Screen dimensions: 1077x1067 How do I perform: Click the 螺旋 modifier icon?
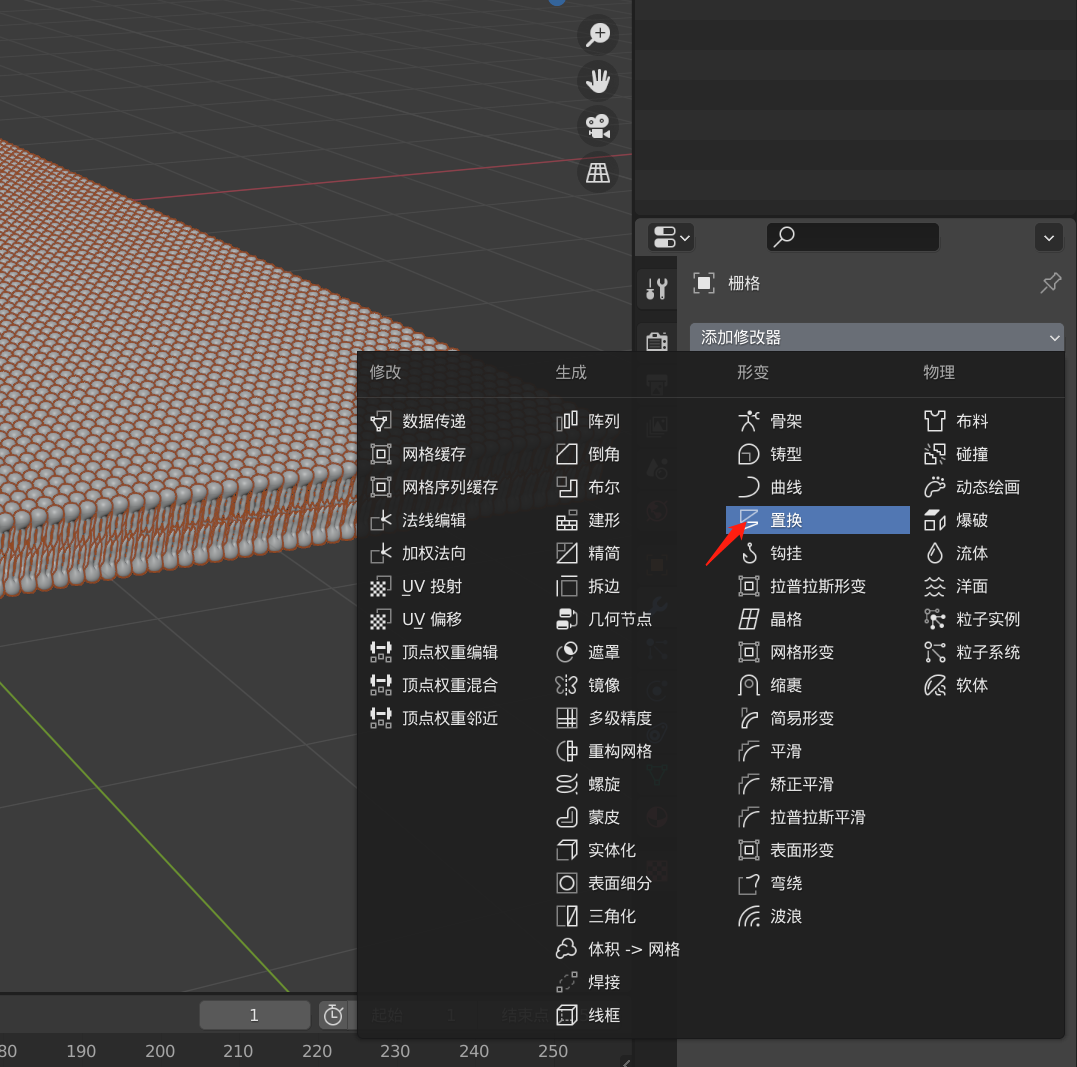coord(567,784)
